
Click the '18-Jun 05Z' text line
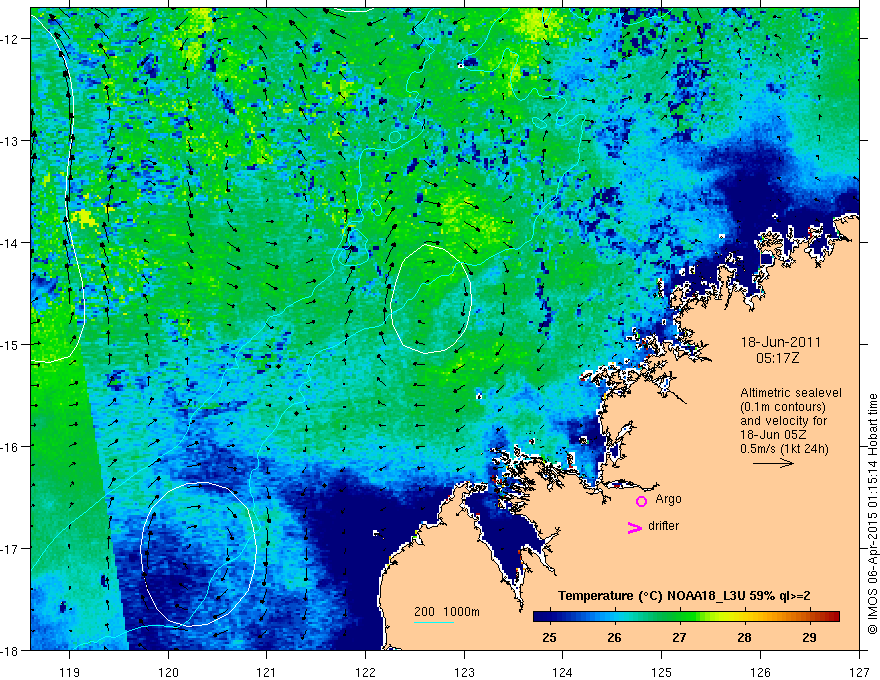(x=774, y=435)
